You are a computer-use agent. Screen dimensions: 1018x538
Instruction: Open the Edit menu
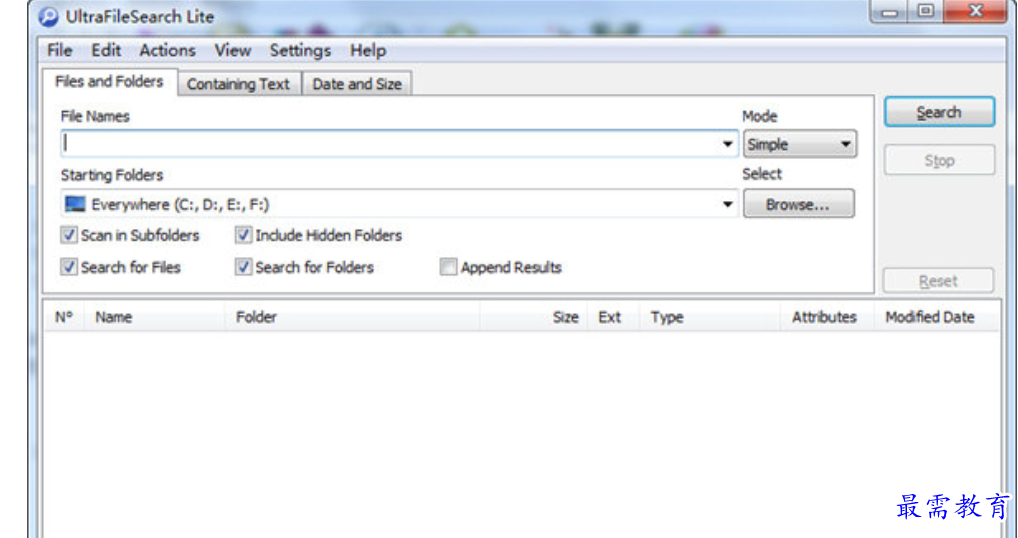[x=106, y=51]
